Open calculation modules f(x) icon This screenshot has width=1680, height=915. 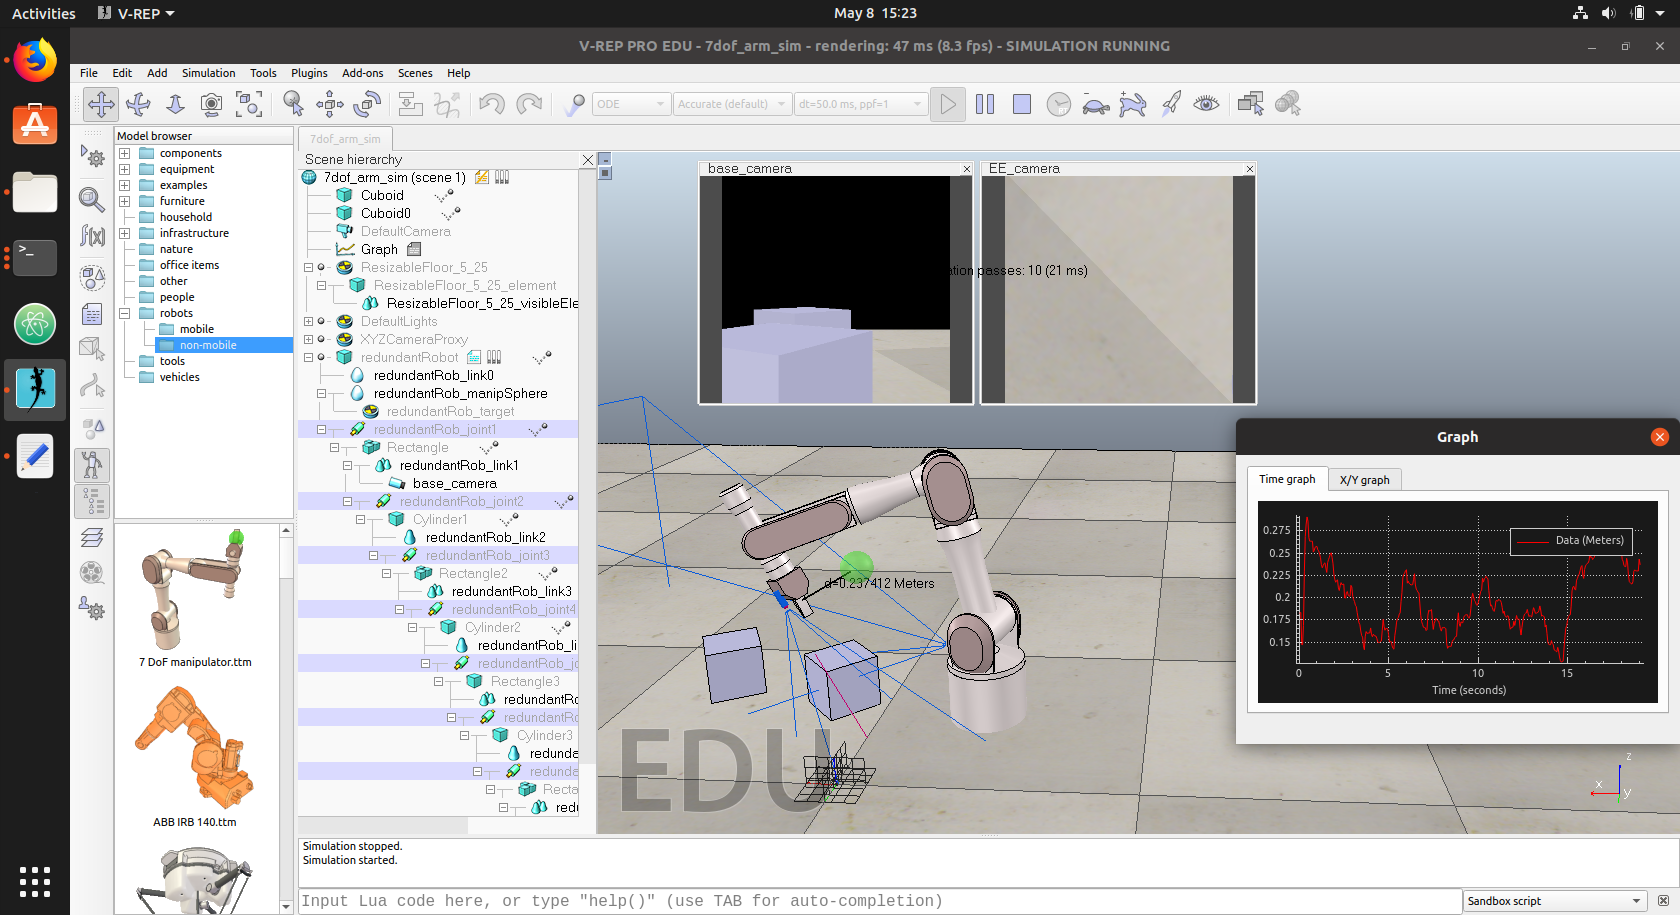click(x=92, y=236)
